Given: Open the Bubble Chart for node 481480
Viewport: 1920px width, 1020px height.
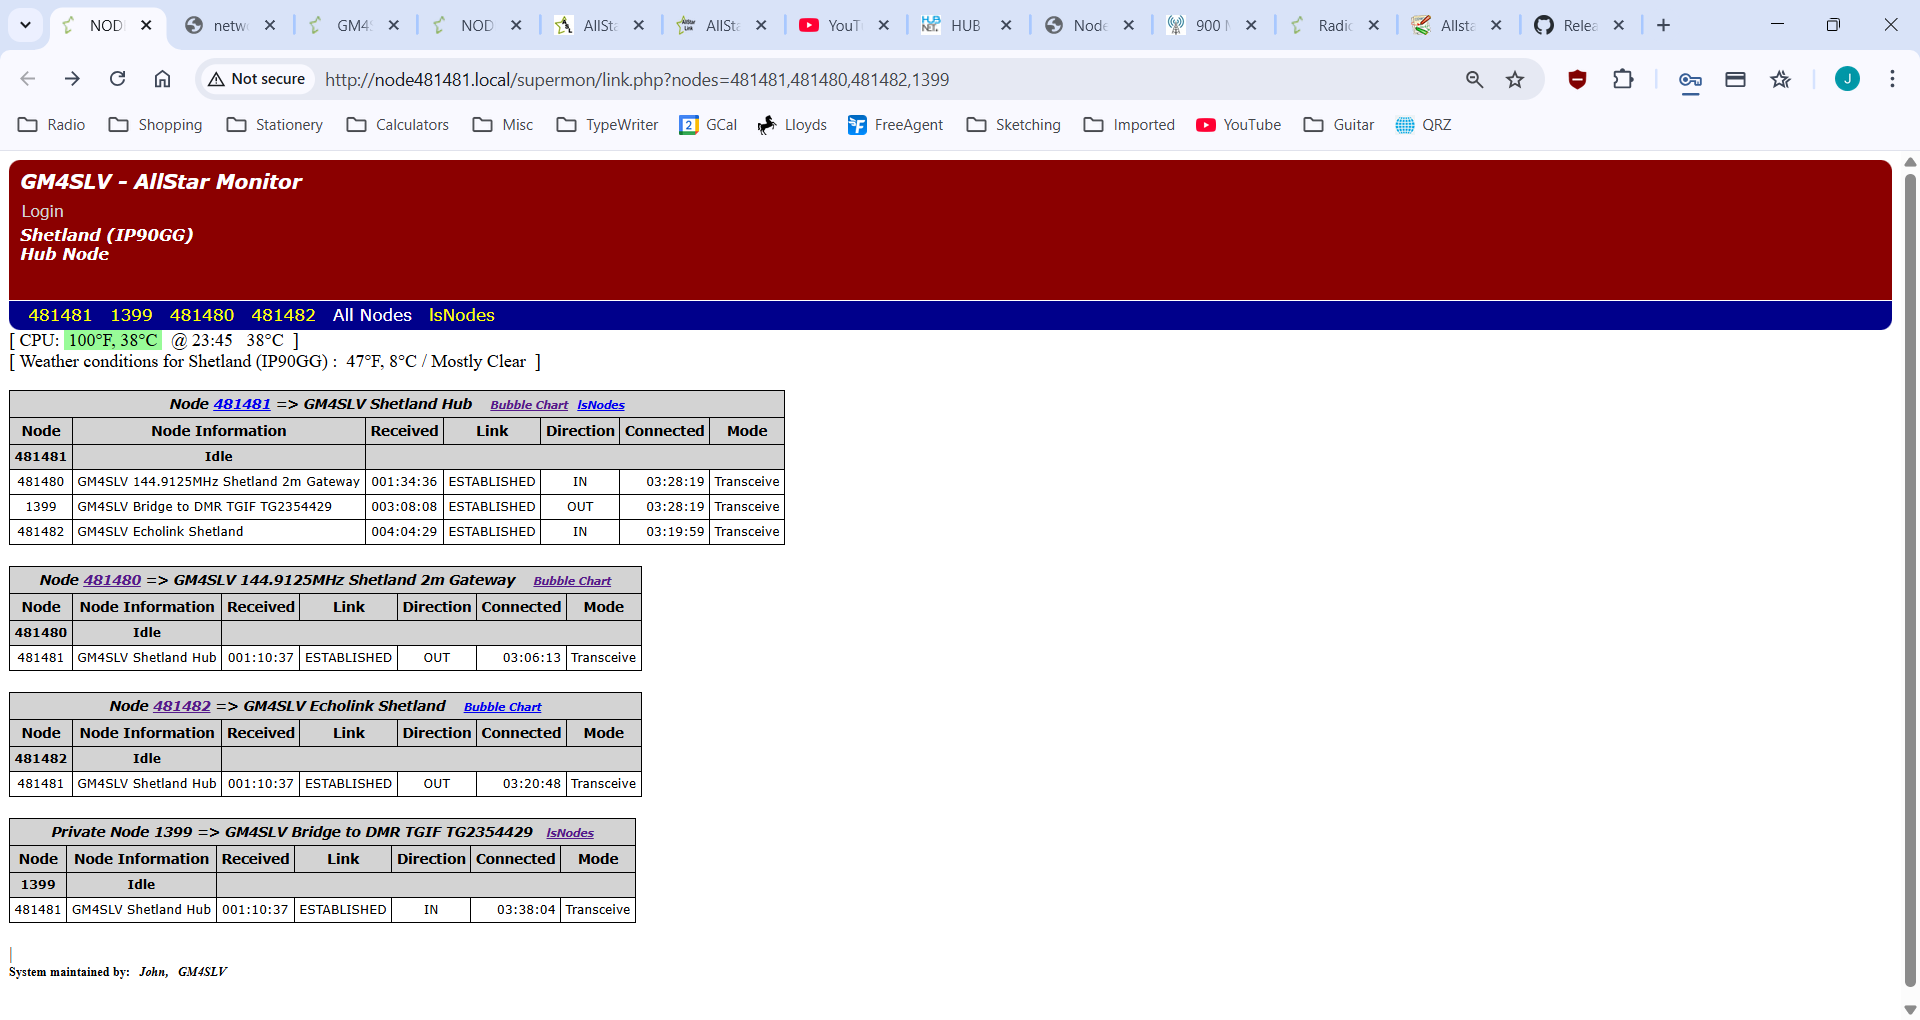Looking at the screenshot, I should [571, 580].
